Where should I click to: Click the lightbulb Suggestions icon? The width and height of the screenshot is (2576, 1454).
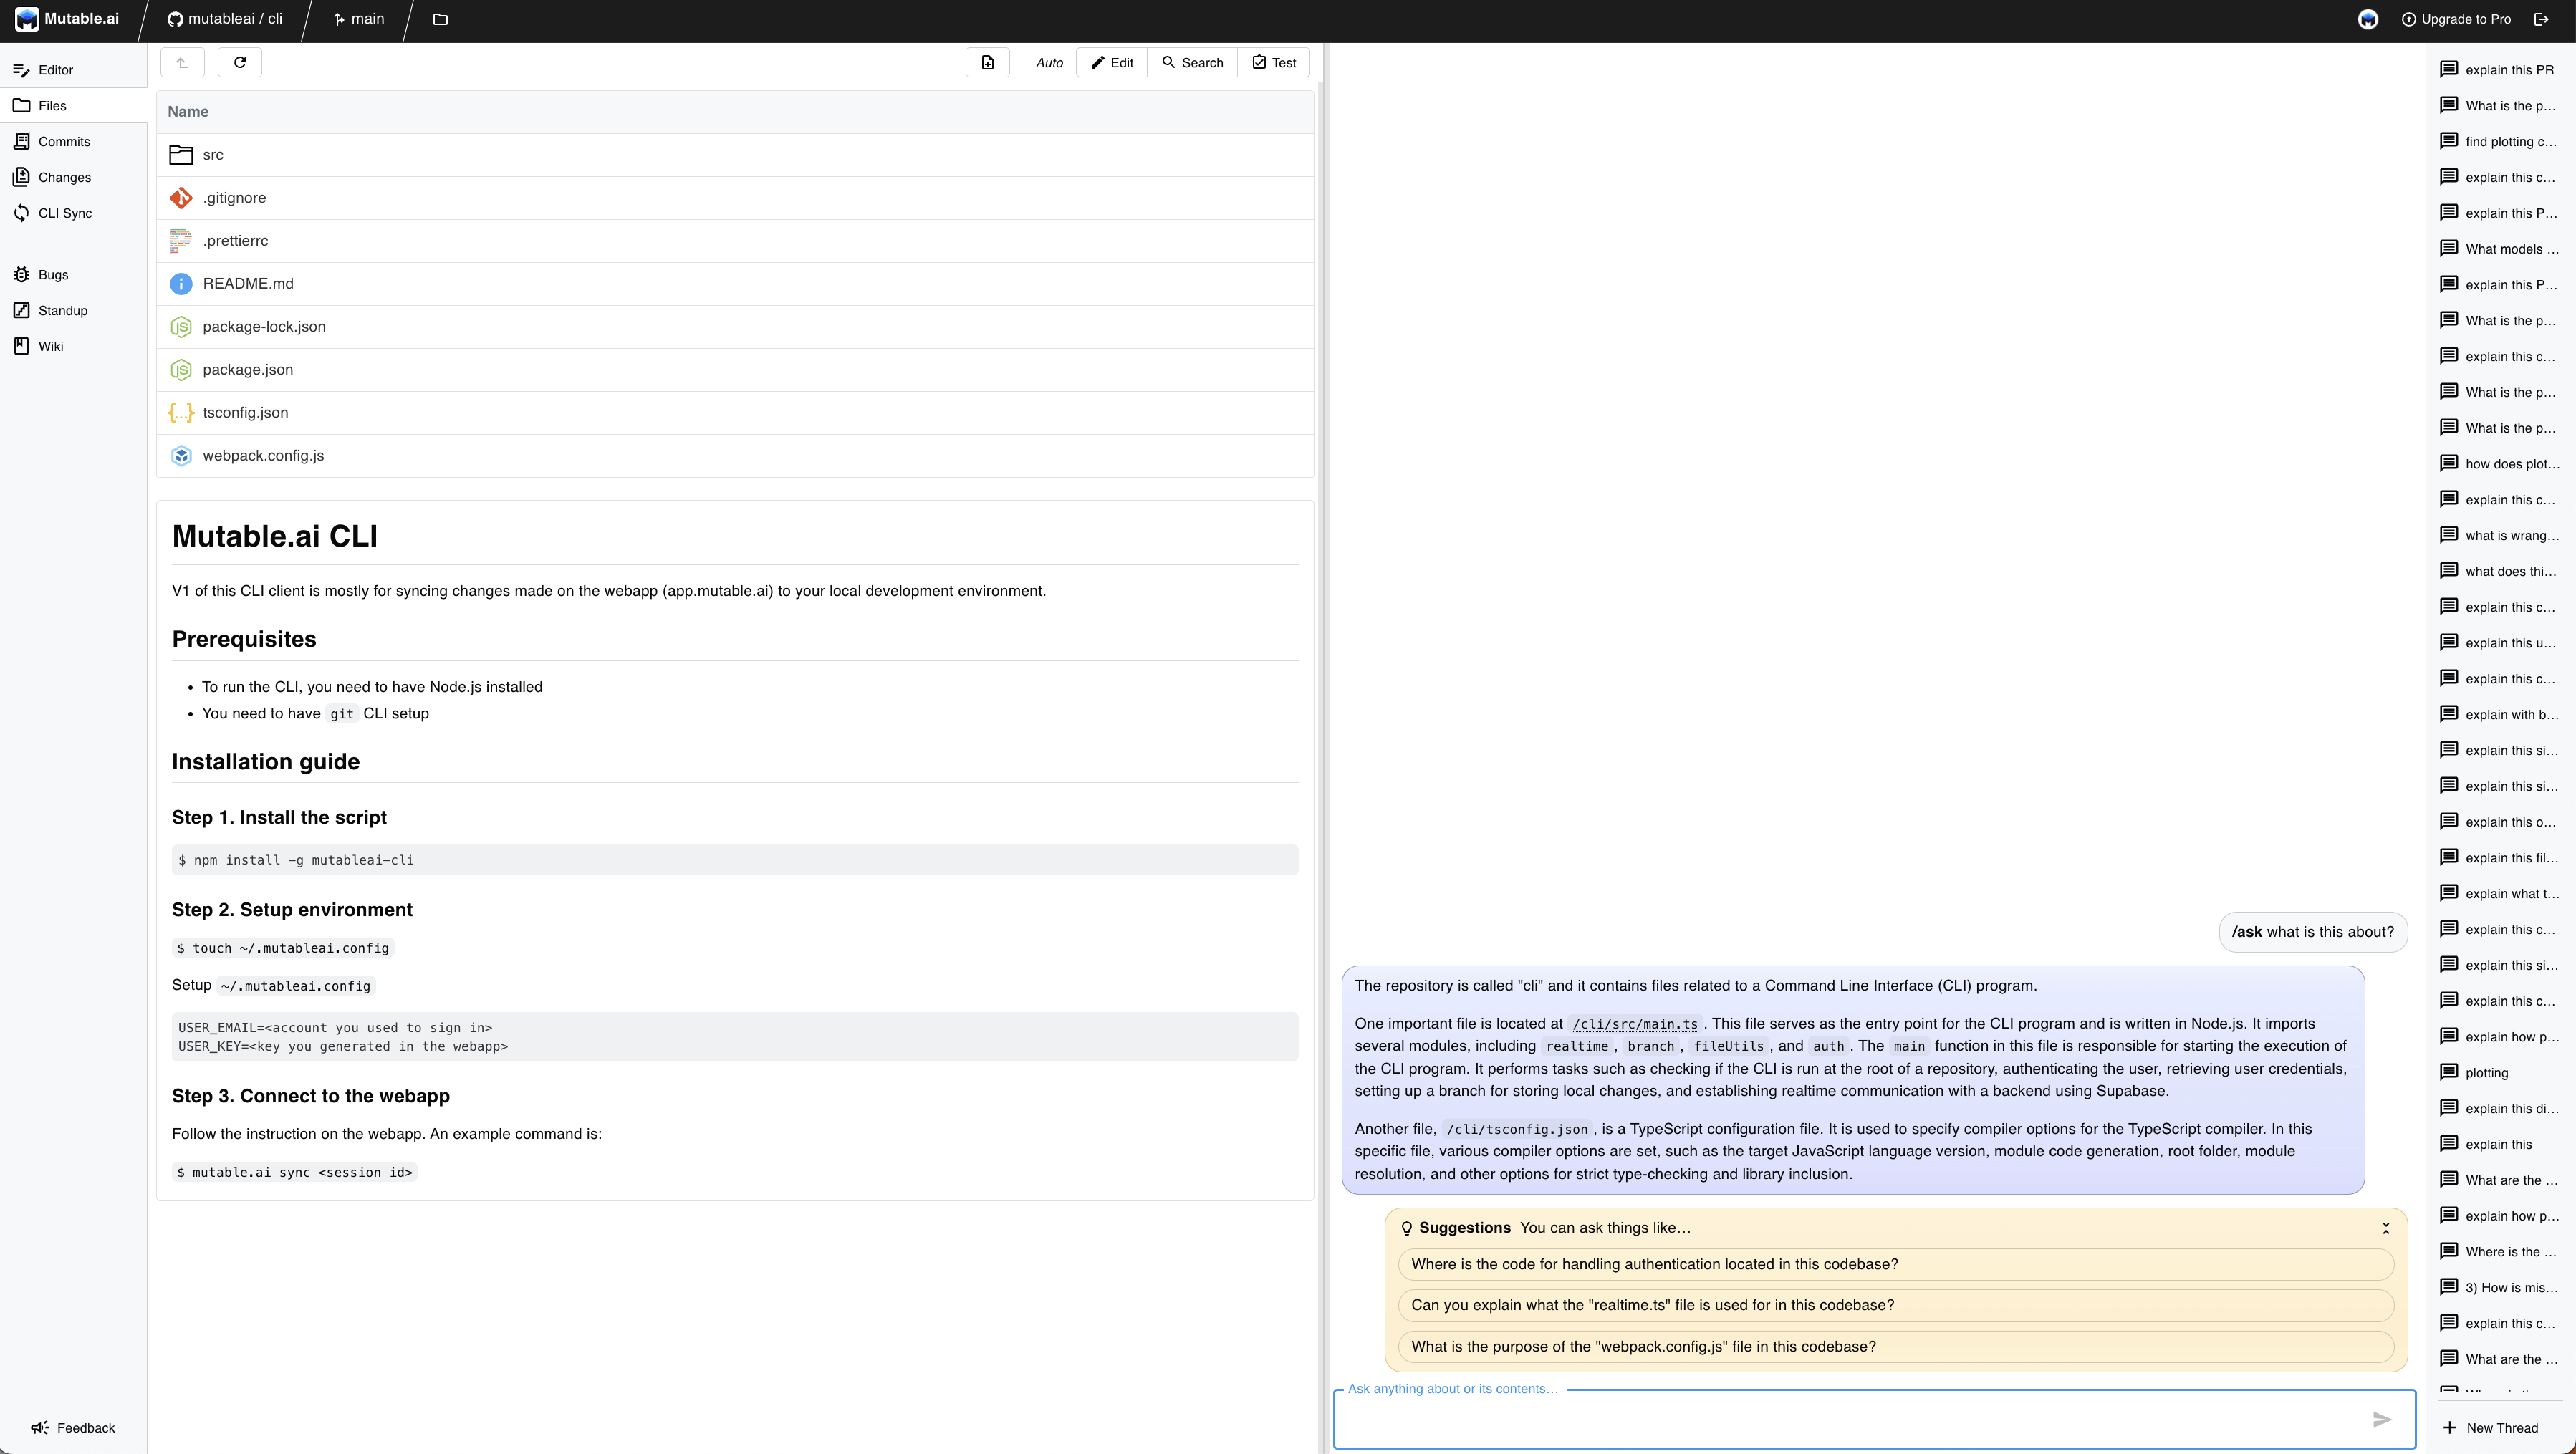pos(1406,1228)
